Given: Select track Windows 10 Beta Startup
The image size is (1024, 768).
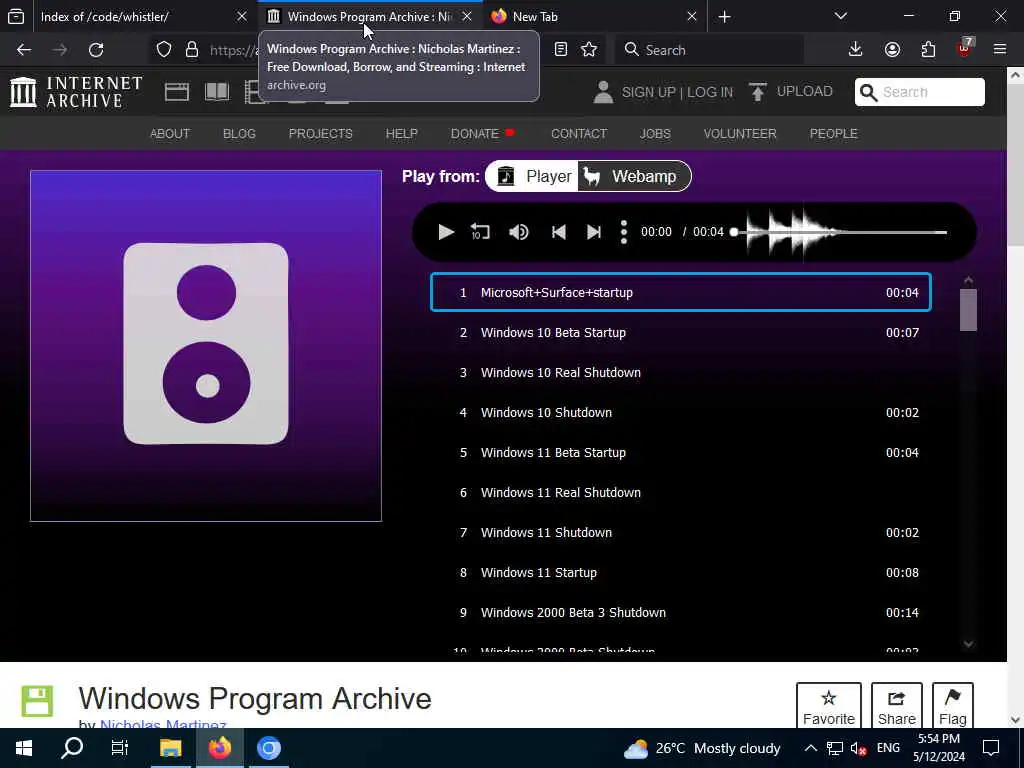Looking at the screenshot, I should (680, 332).
